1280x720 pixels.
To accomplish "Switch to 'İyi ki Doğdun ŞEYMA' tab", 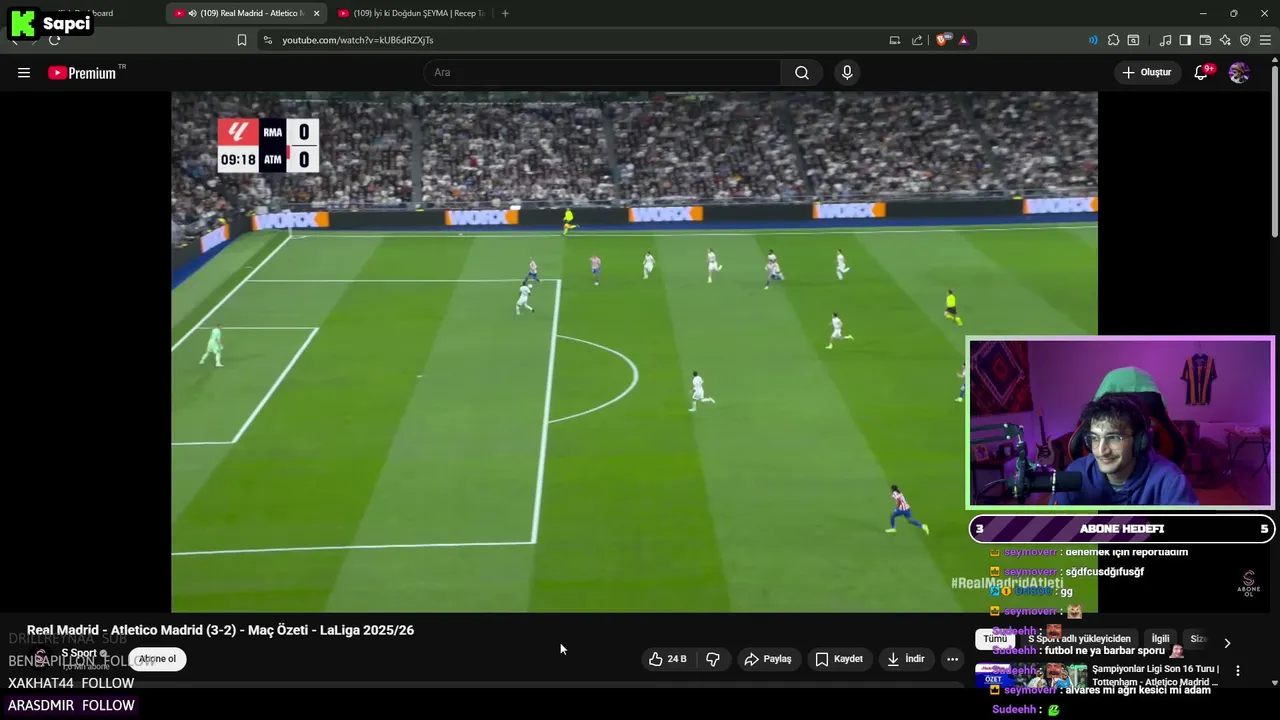I will click(411, 13).
